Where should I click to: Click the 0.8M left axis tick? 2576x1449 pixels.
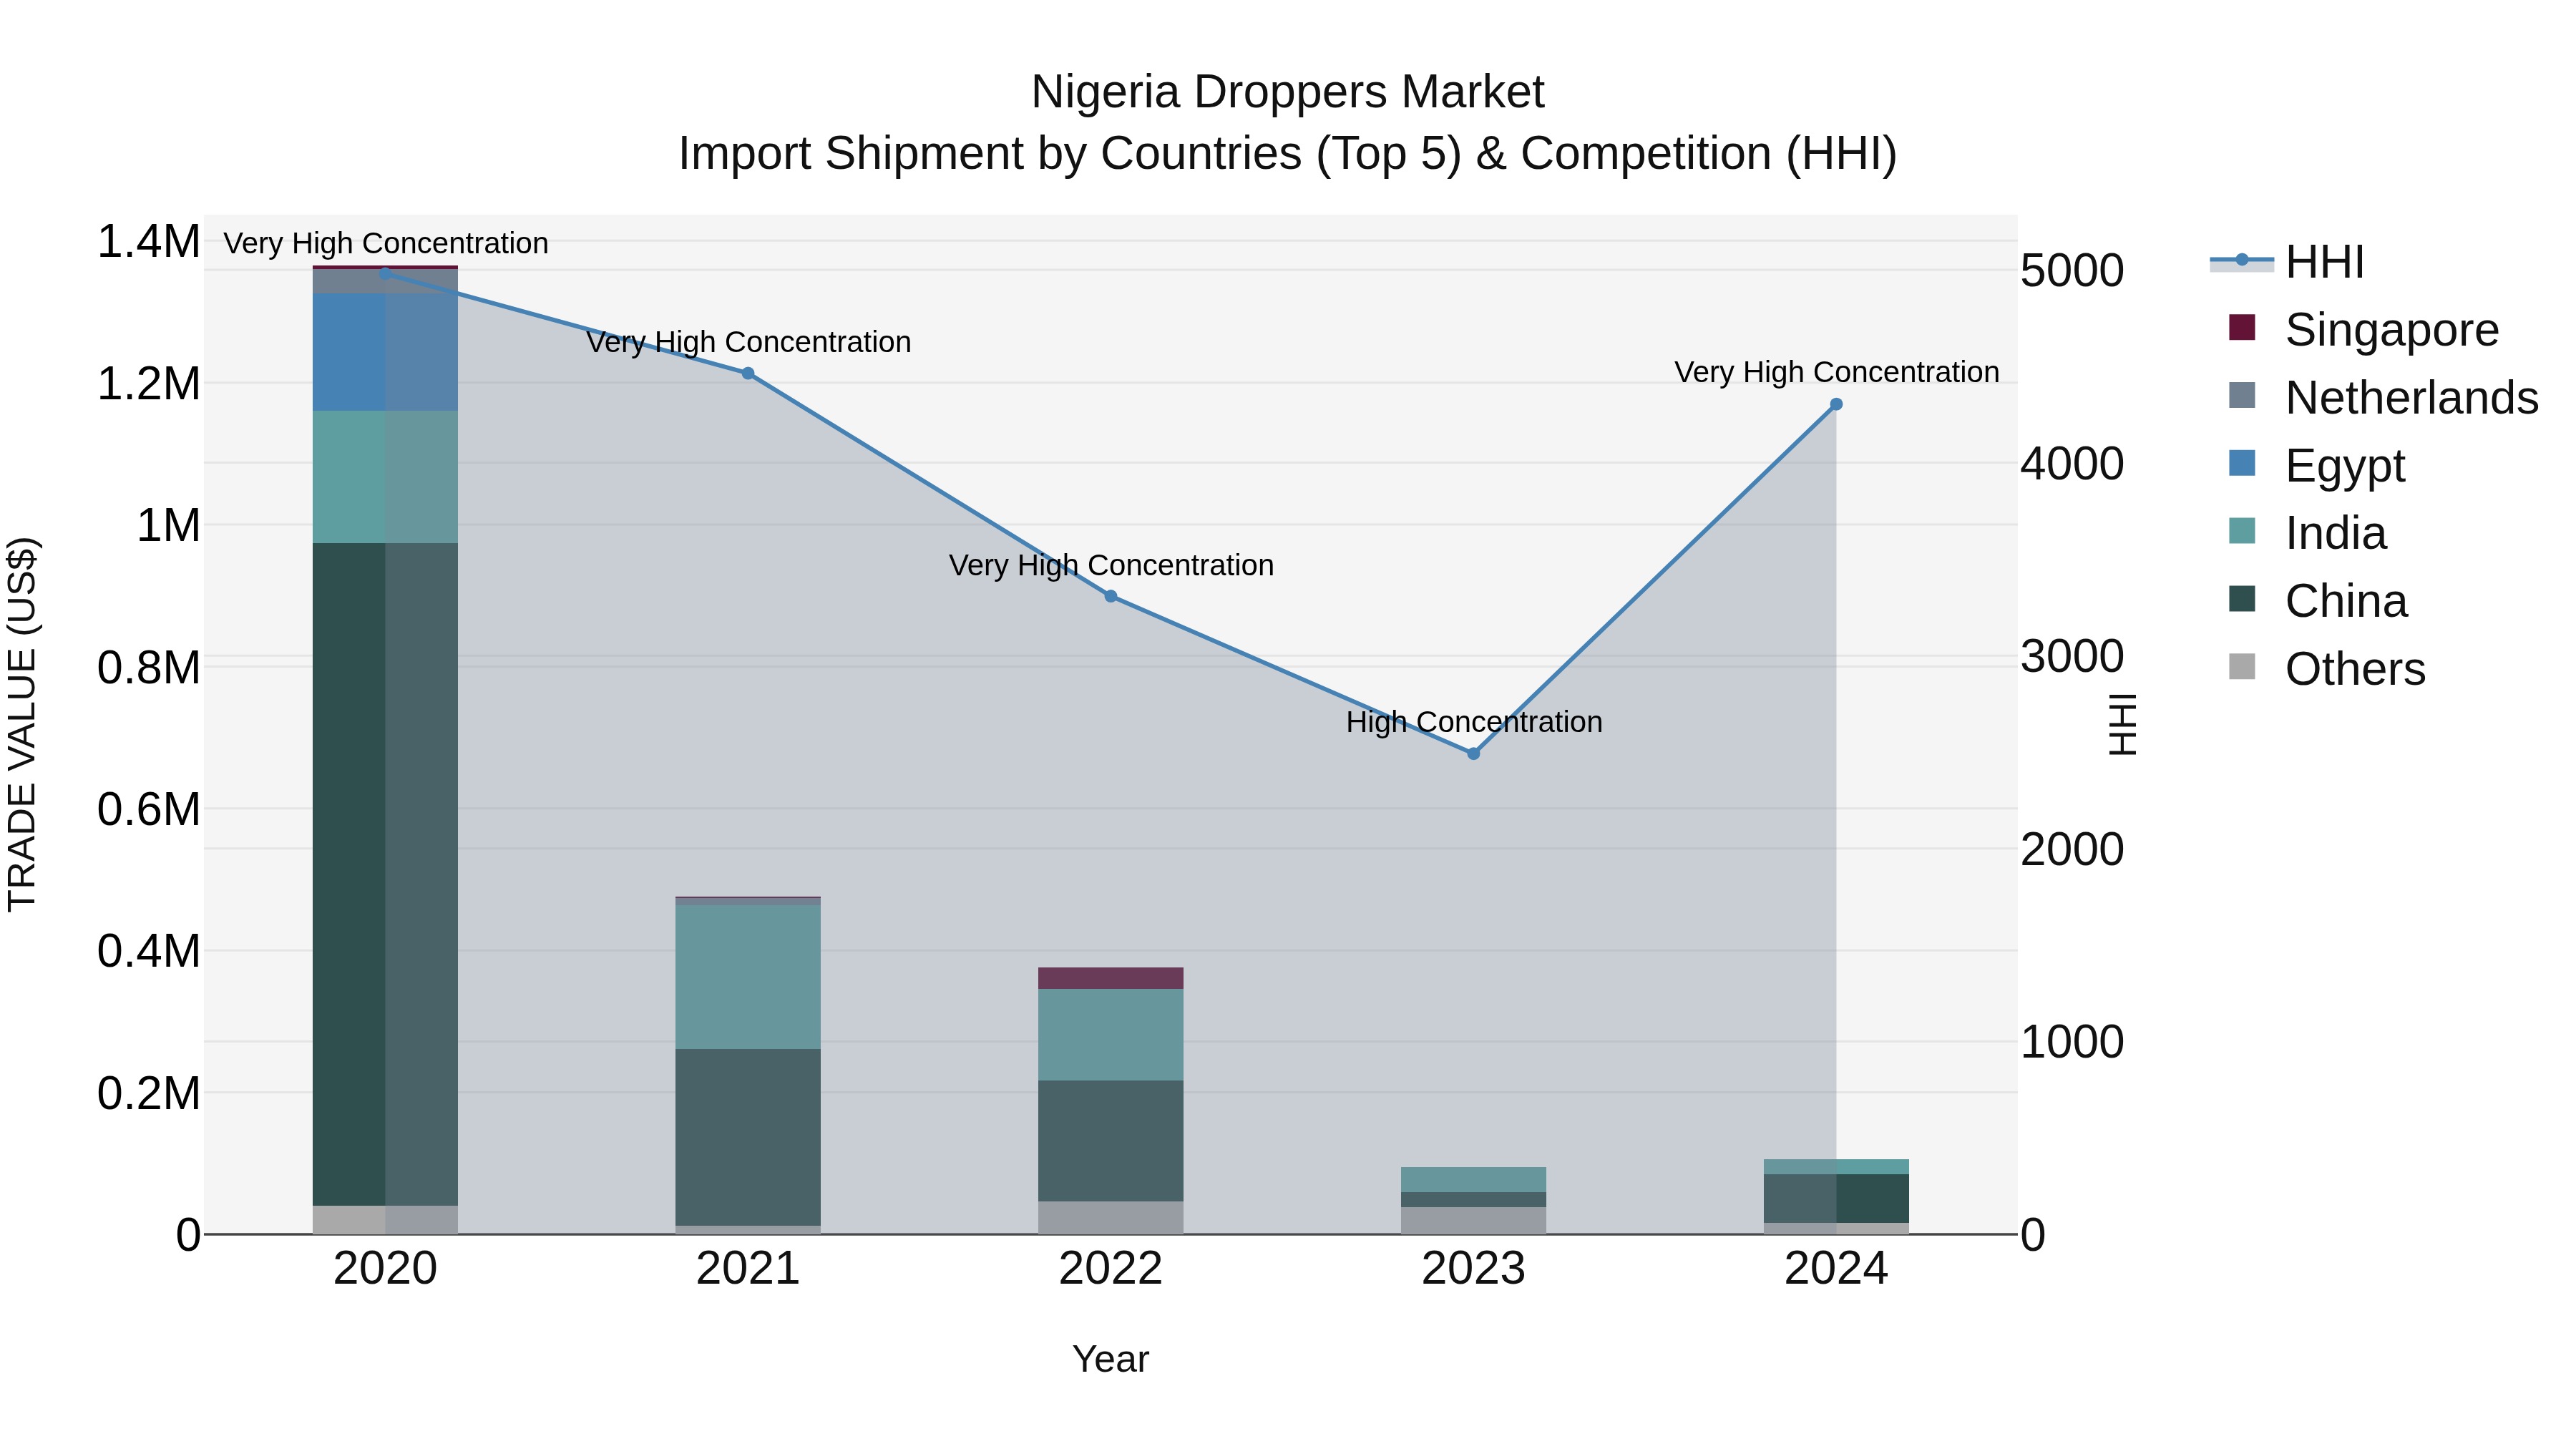tap(148, 667)
